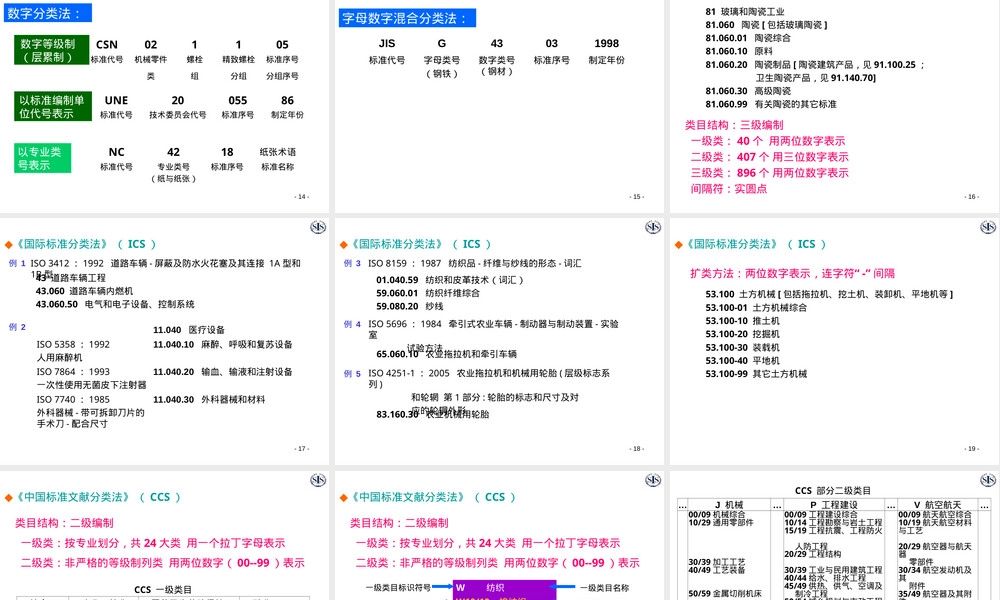
Task: Open slide 15 thumbnail 字母数字混合分类法
Action: 499,105
